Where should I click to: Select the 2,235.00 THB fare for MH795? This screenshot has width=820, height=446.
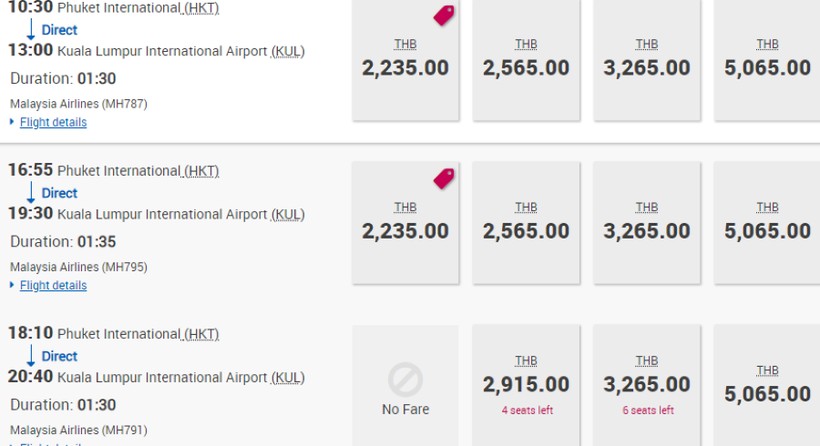(x=405, y=223)
